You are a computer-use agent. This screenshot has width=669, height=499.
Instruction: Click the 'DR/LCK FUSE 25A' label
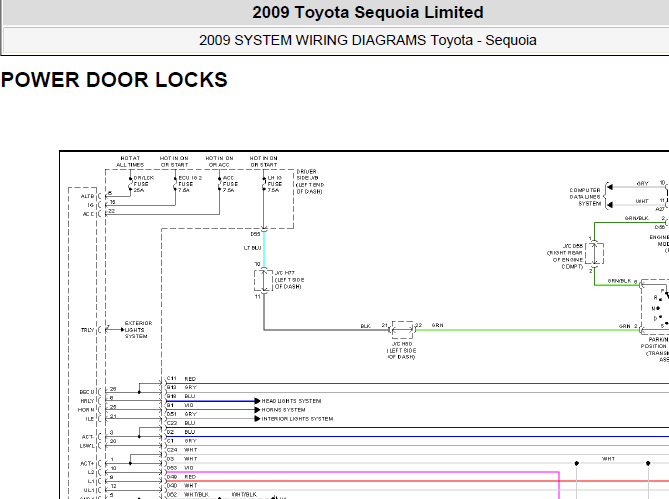[x=143, y=184]
